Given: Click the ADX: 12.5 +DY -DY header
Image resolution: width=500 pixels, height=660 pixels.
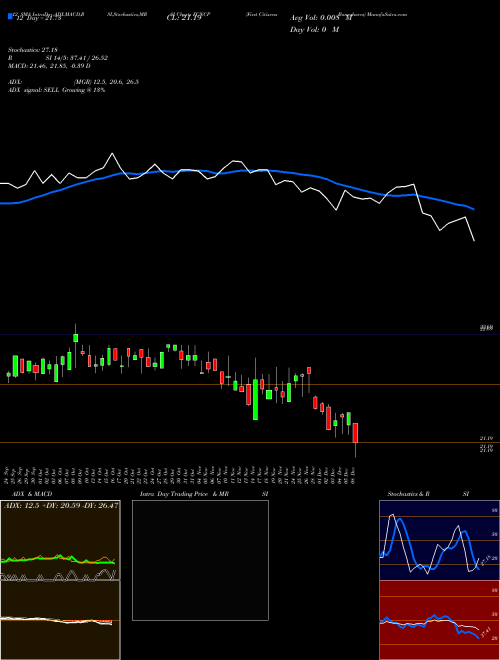Looking at the screenshot, I should click(x=61, y=505).
